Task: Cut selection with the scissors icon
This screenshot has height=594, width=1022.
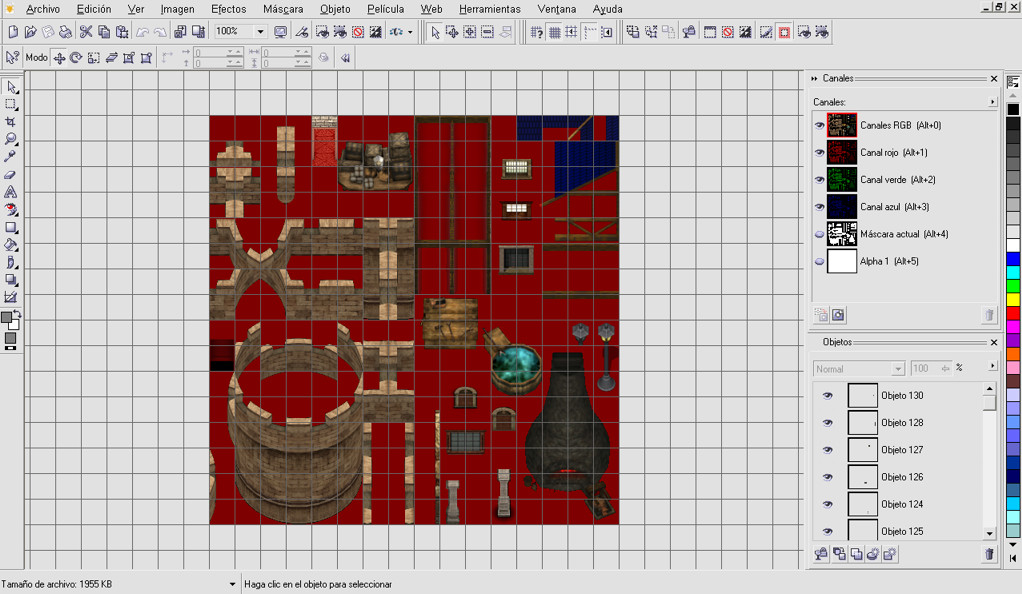Action: [x=85, y=31]
